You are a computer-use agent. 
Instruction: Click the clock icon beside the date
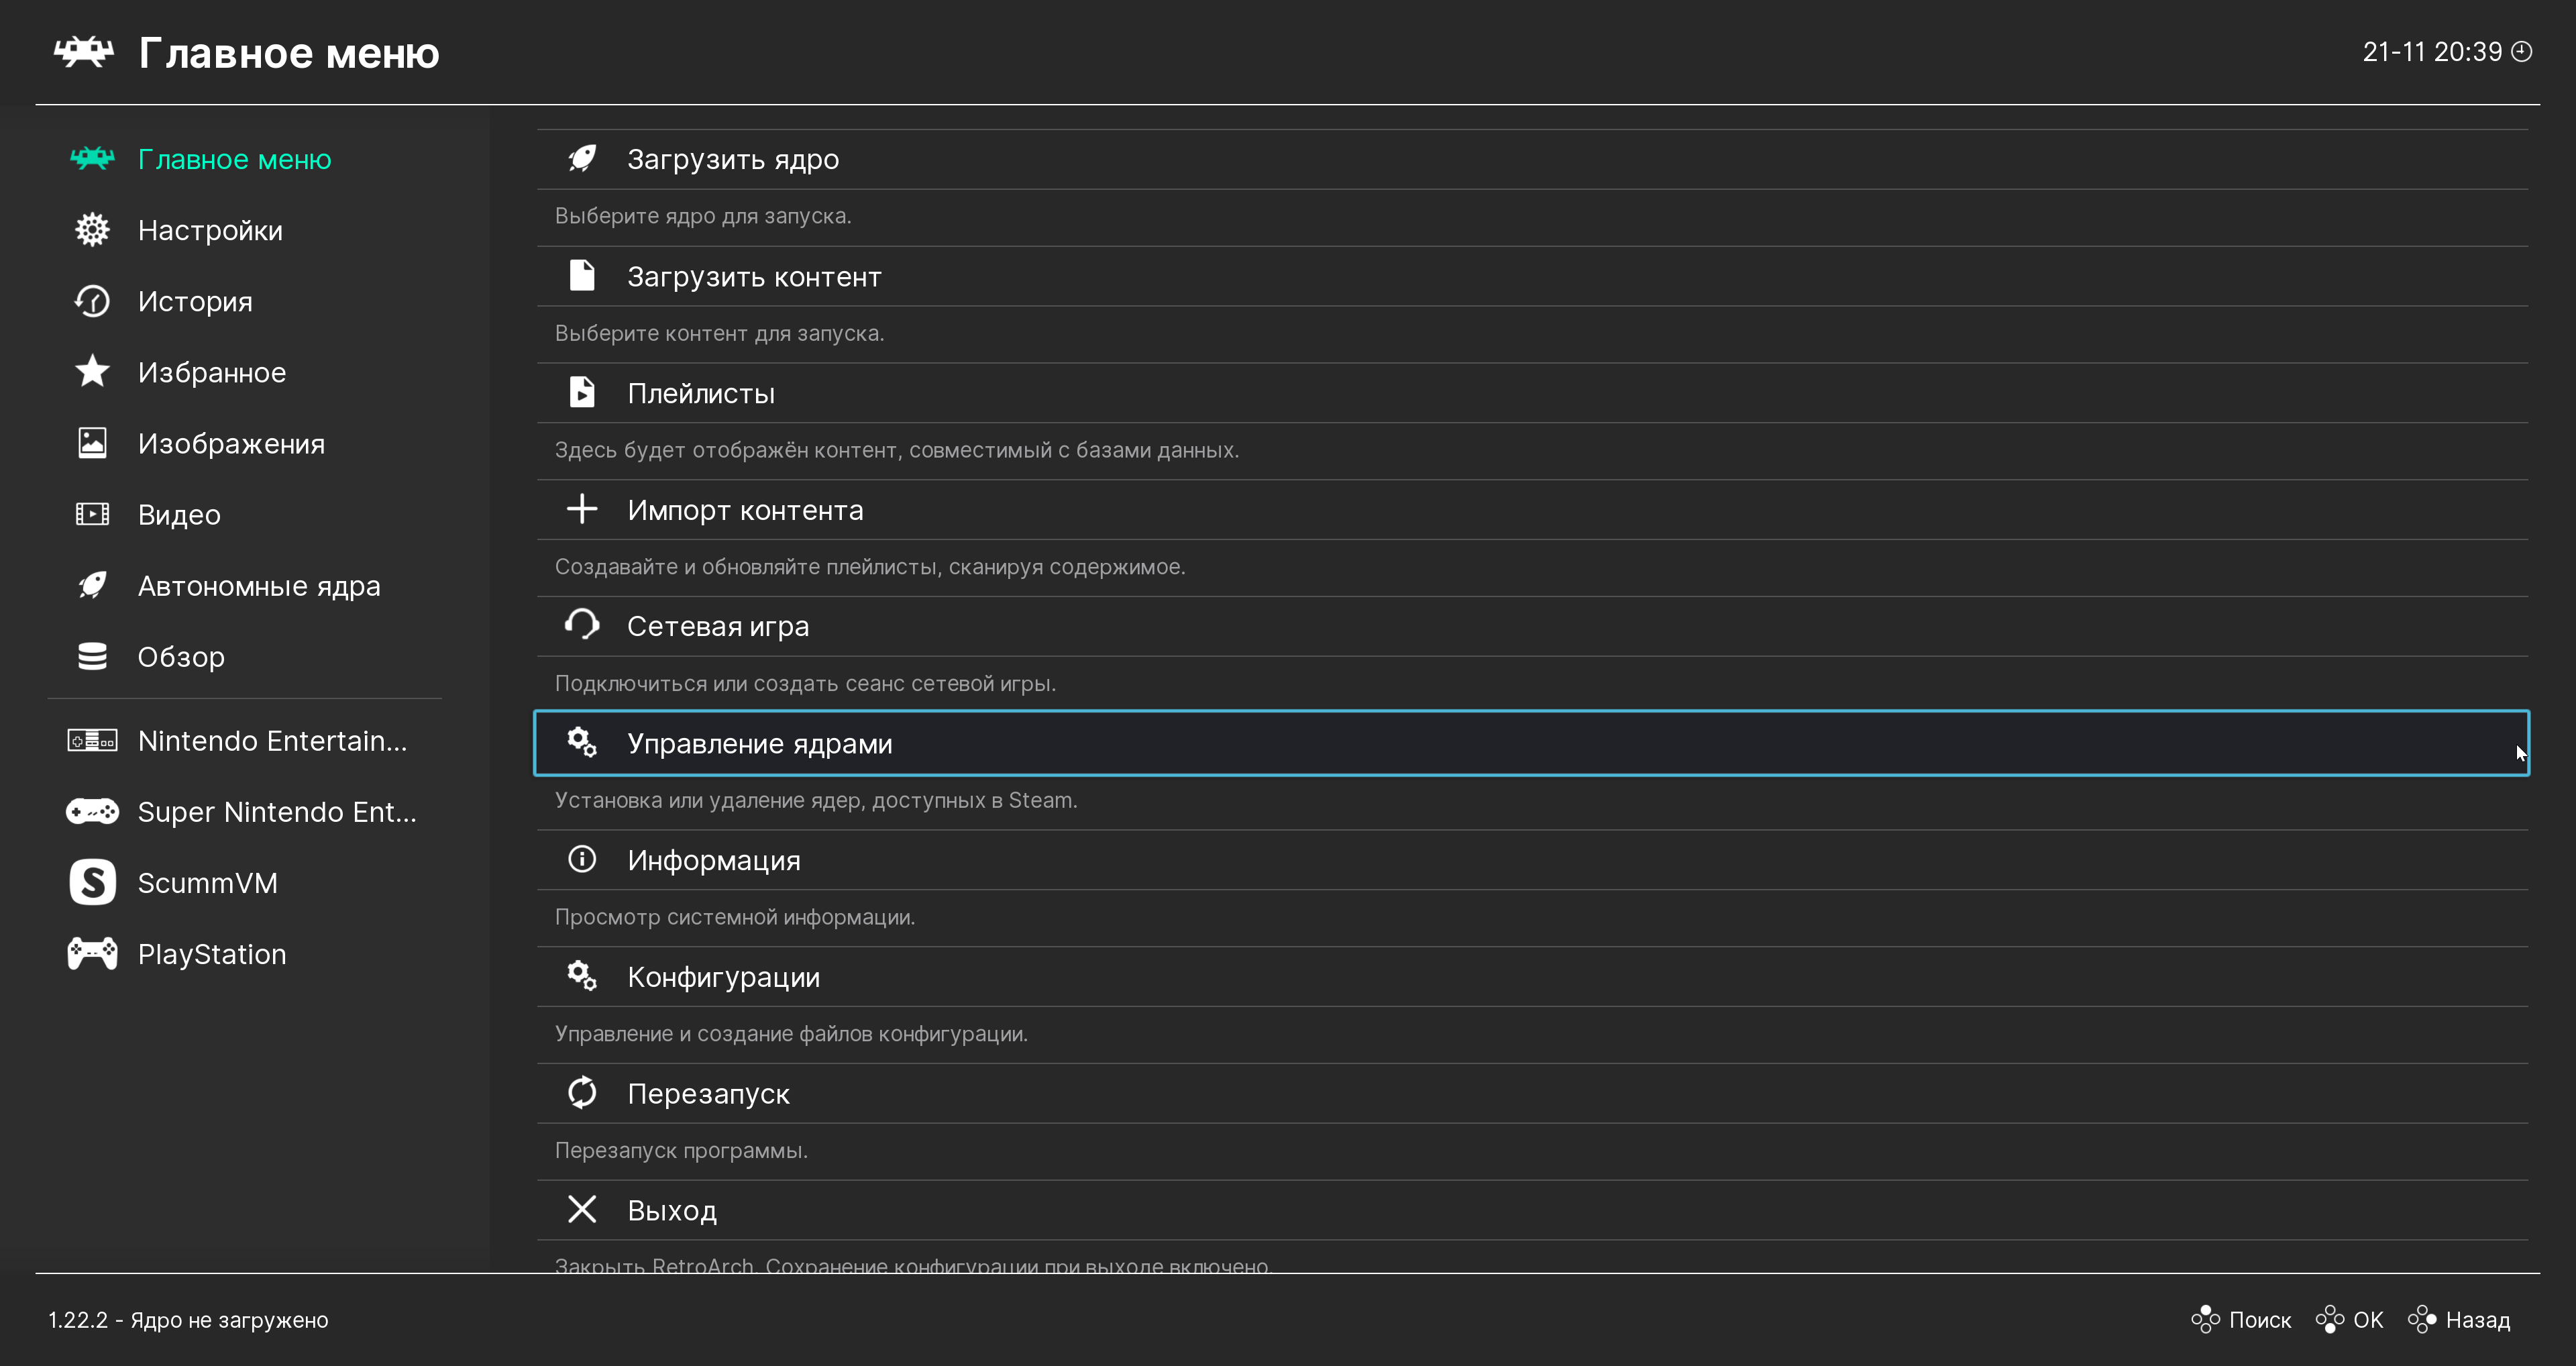[x=2523, y=52]
